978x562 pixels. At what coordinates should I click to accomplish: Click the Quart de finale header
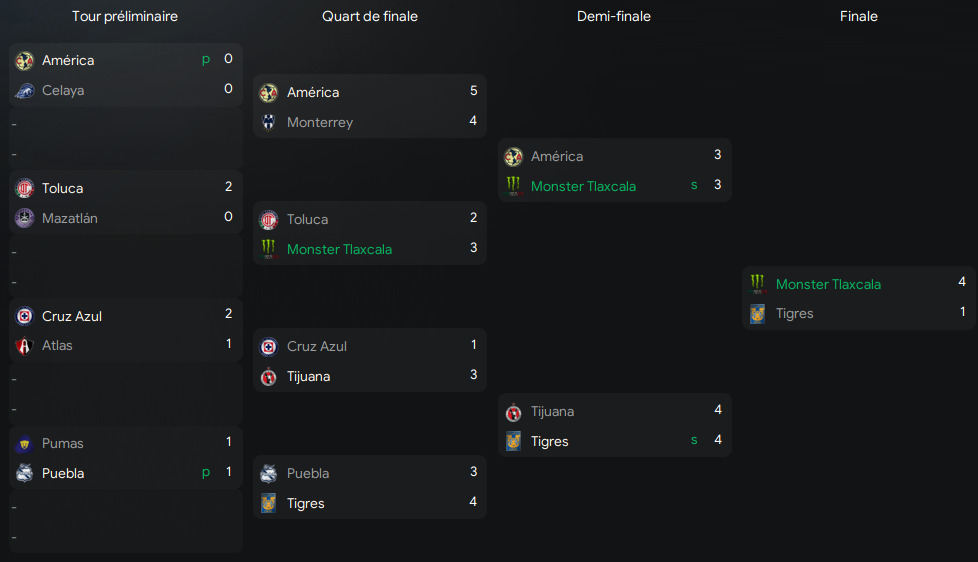click(370, 17)
